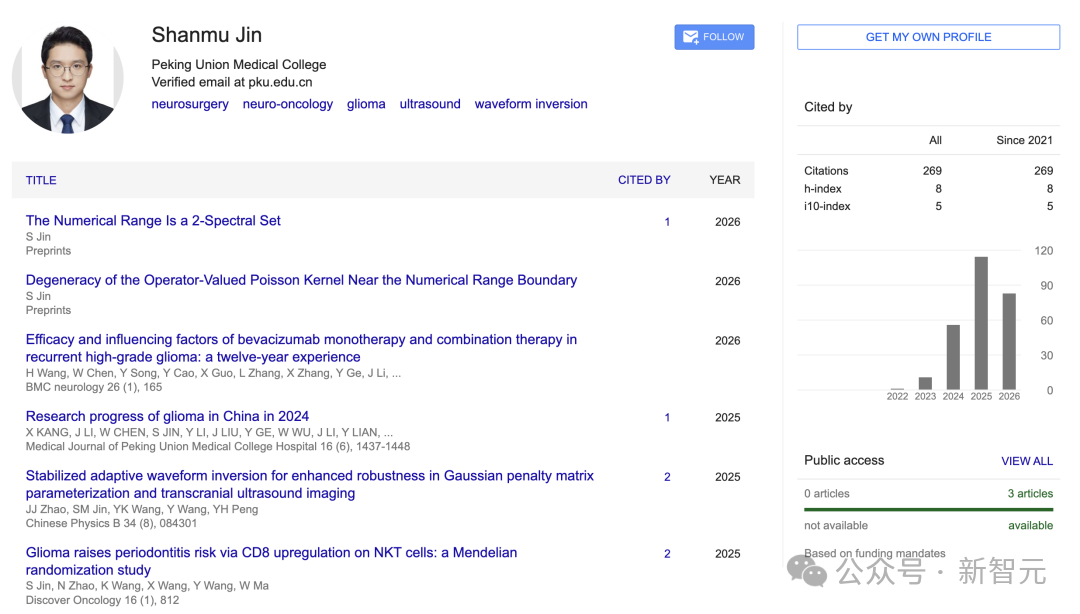The image size is (1080, 614).
Task: Click the 2026 citations bar in chart
Action: (x=1009, y=342)
